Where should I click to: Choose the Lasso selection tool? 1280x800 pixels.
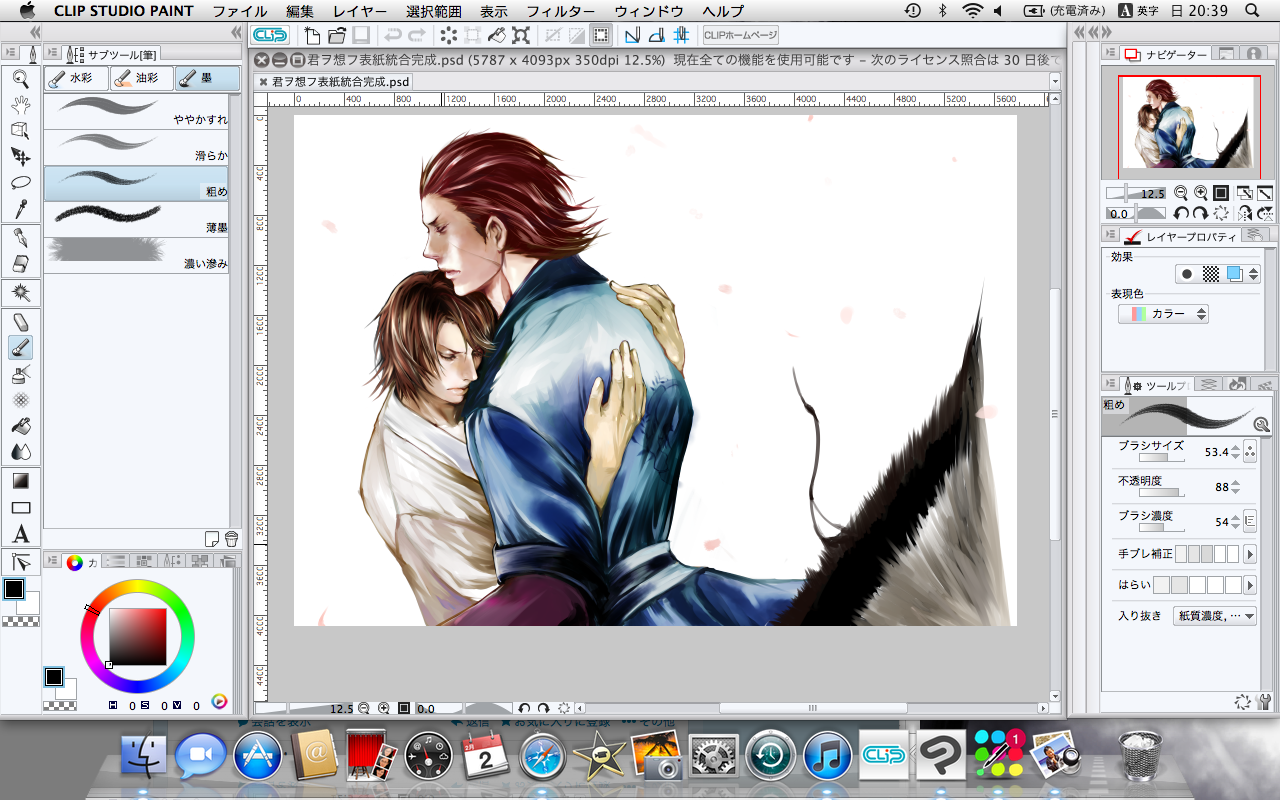click(20, 182)
